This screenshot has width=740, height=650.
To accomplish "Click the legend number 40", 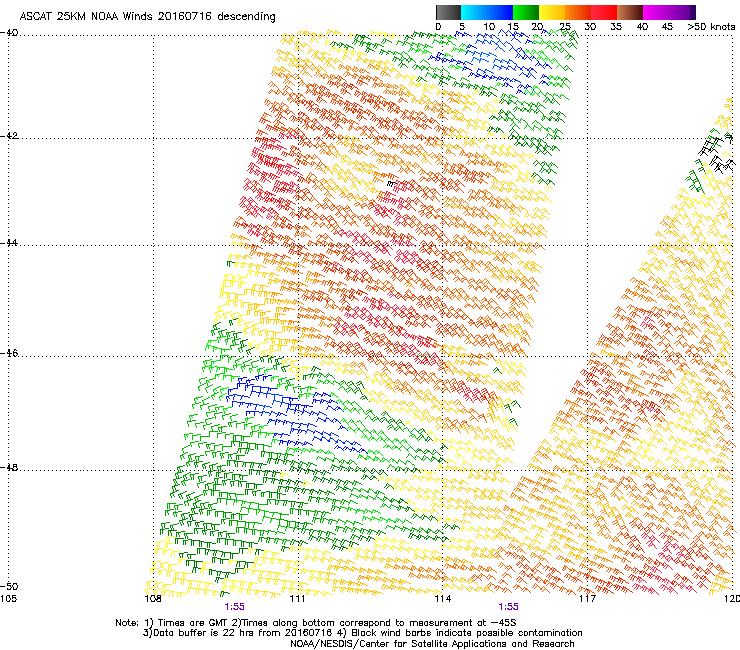I will tap(642, 27).
